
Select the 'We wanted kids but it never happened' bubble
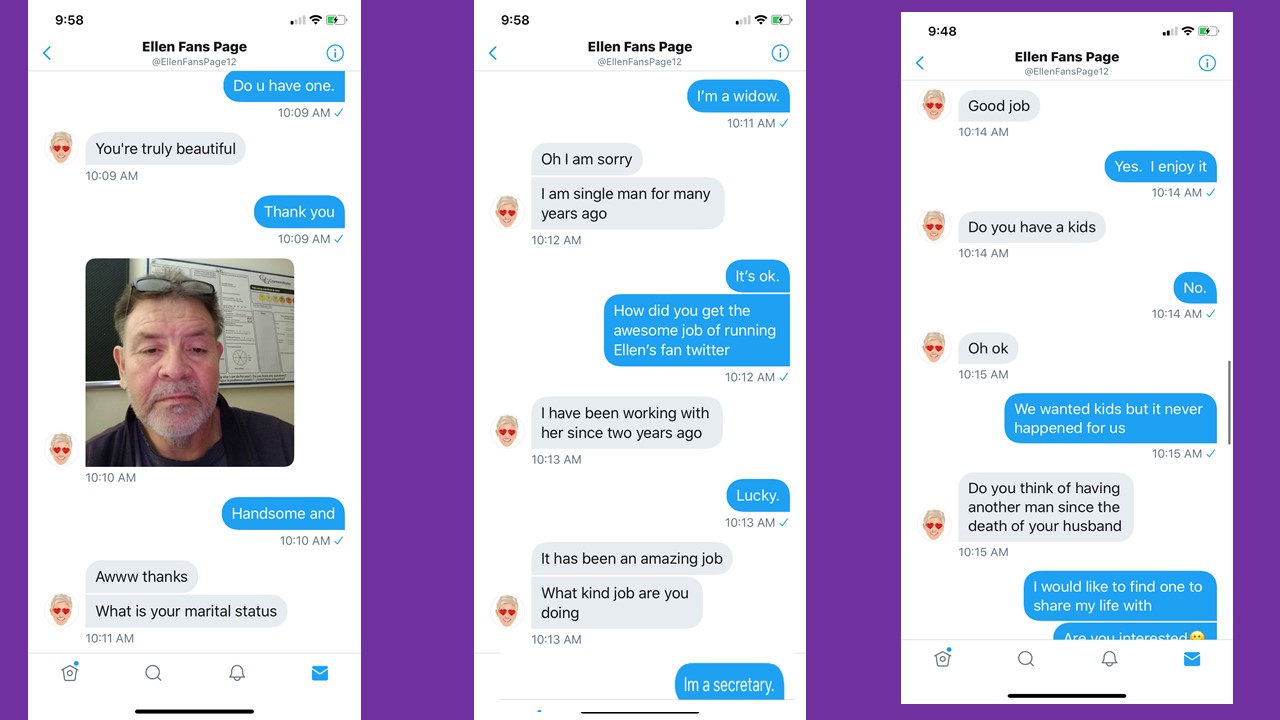tap(1110, 418)
